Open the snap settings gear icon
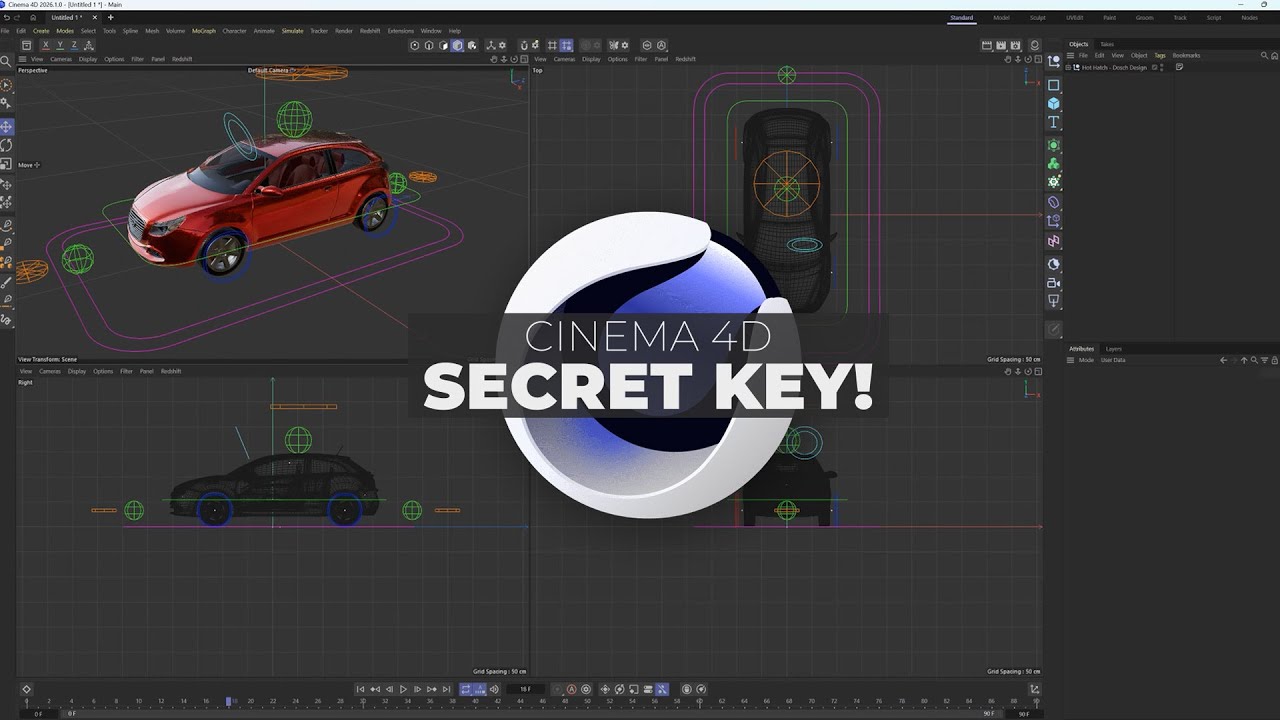Viewport: 1280px width, 720px height. pos(535,45)
